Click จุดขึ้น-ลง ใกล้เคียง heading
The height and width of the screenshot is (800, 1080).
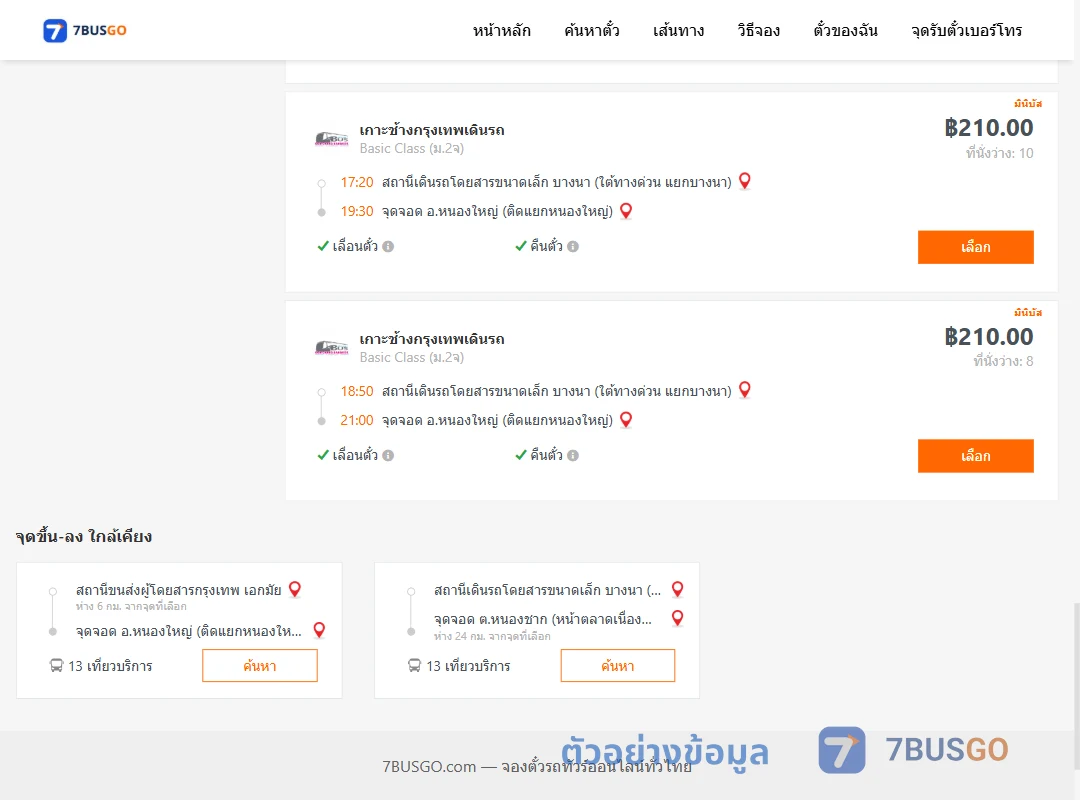[84, 536]
